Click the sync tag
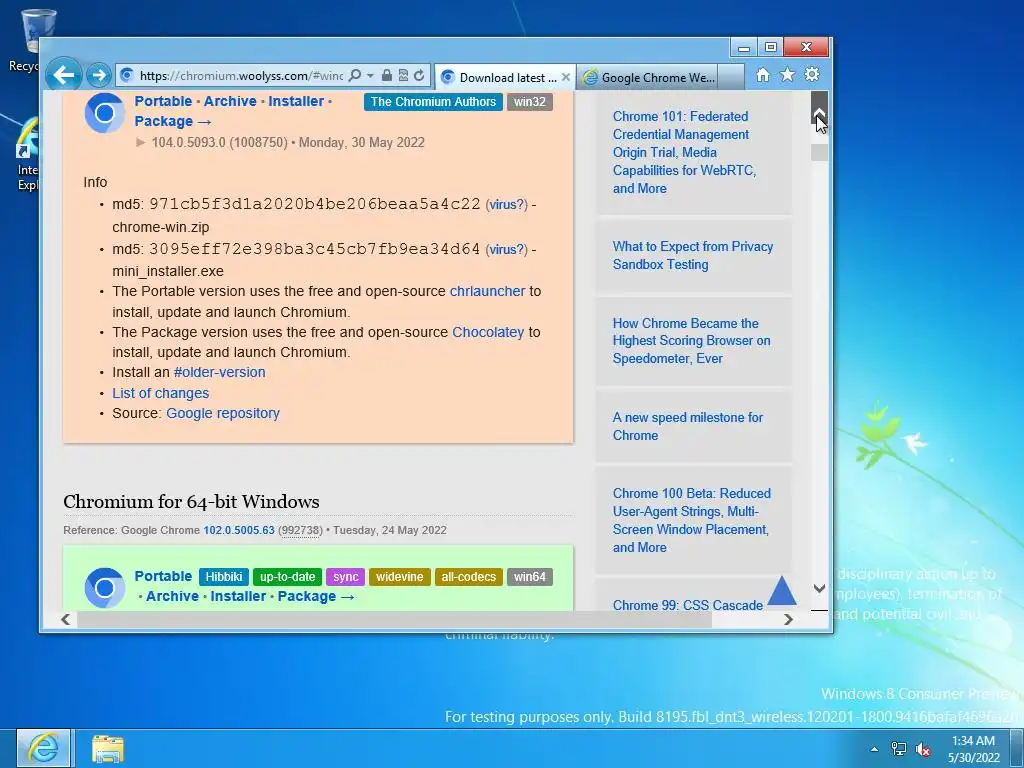 345,577
